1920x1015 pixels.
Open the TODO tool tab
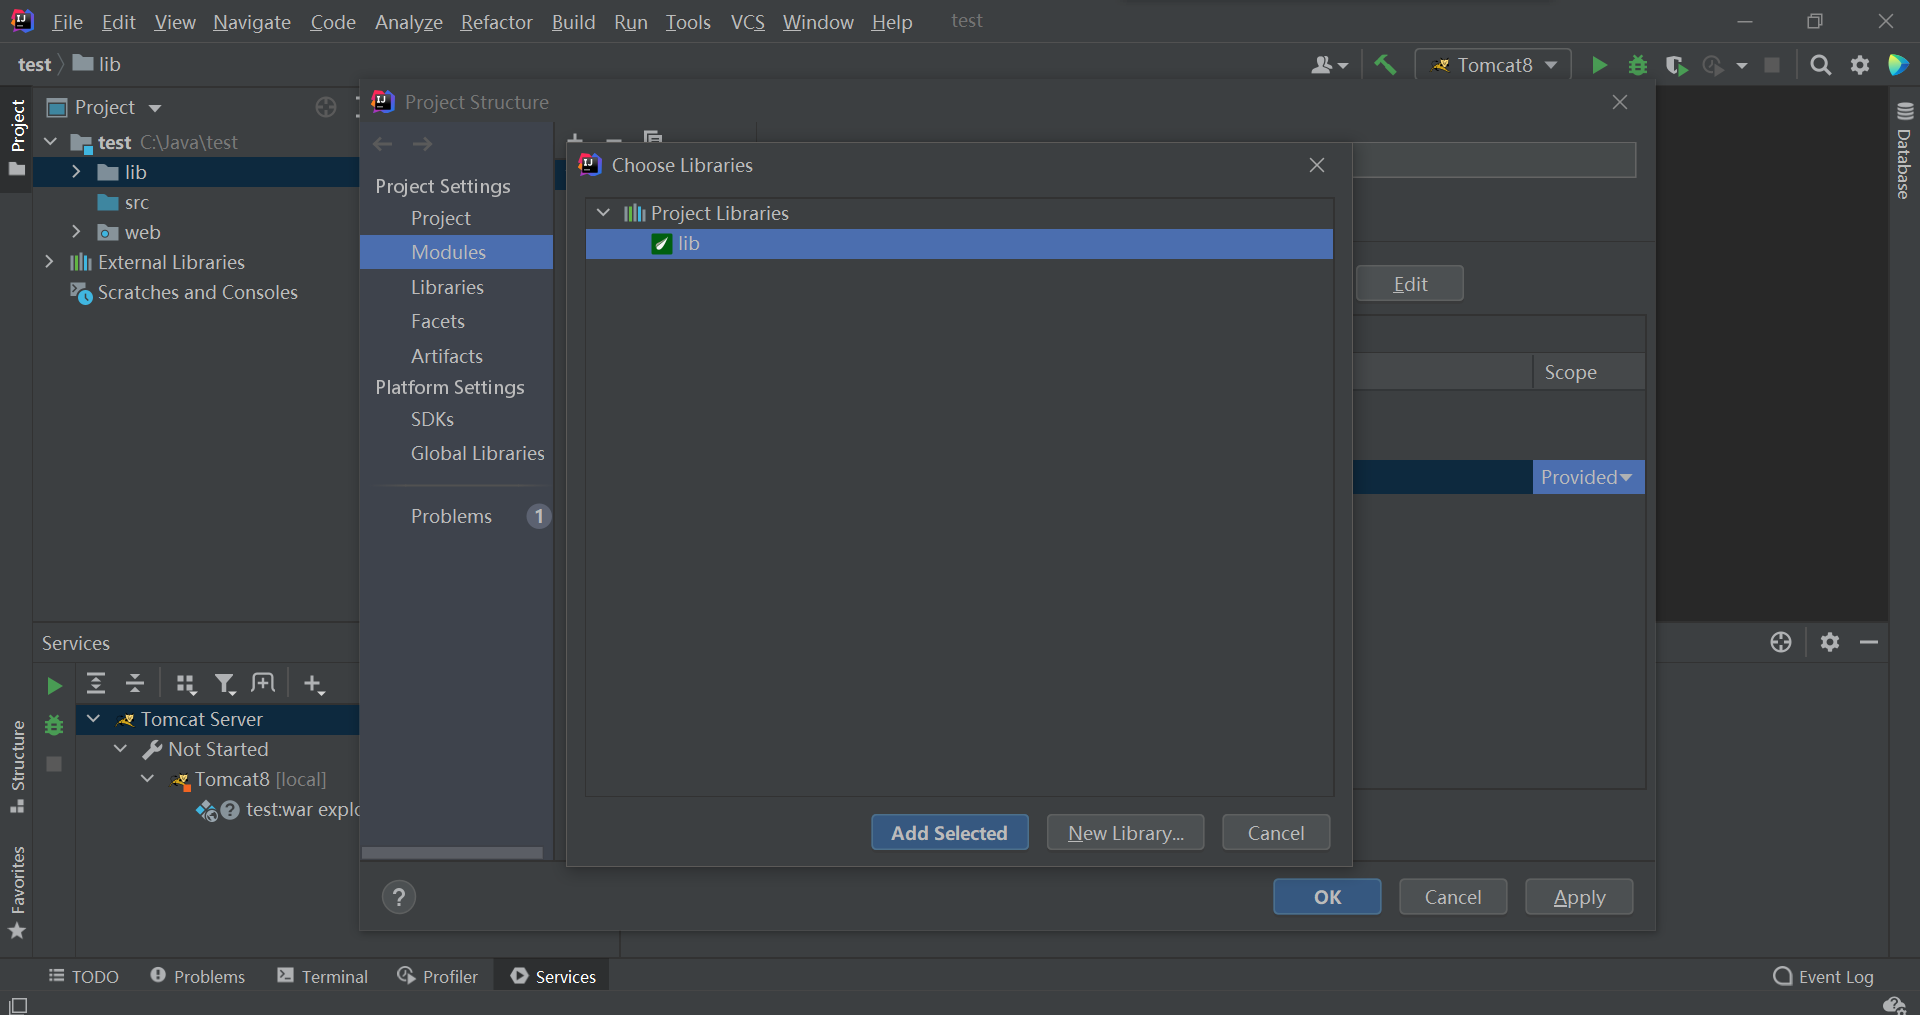84,976
